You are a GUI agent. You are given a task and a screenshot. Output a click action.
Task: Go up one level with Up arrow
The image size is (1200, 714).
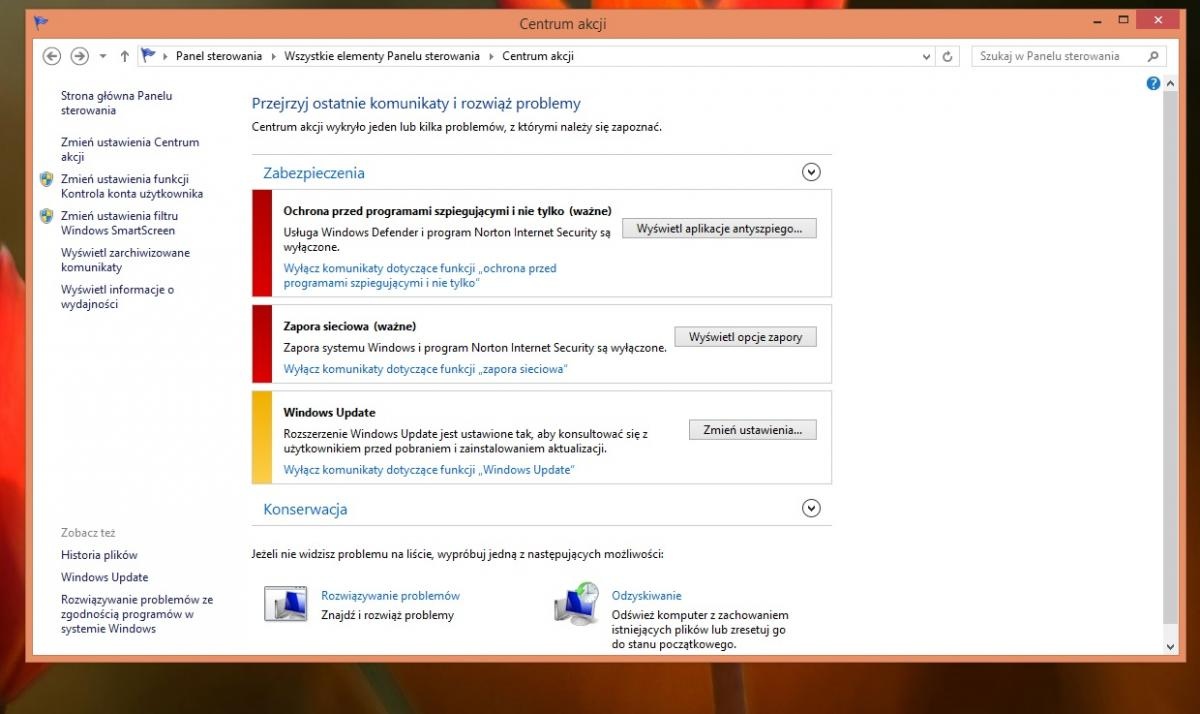tap(124, 57)
